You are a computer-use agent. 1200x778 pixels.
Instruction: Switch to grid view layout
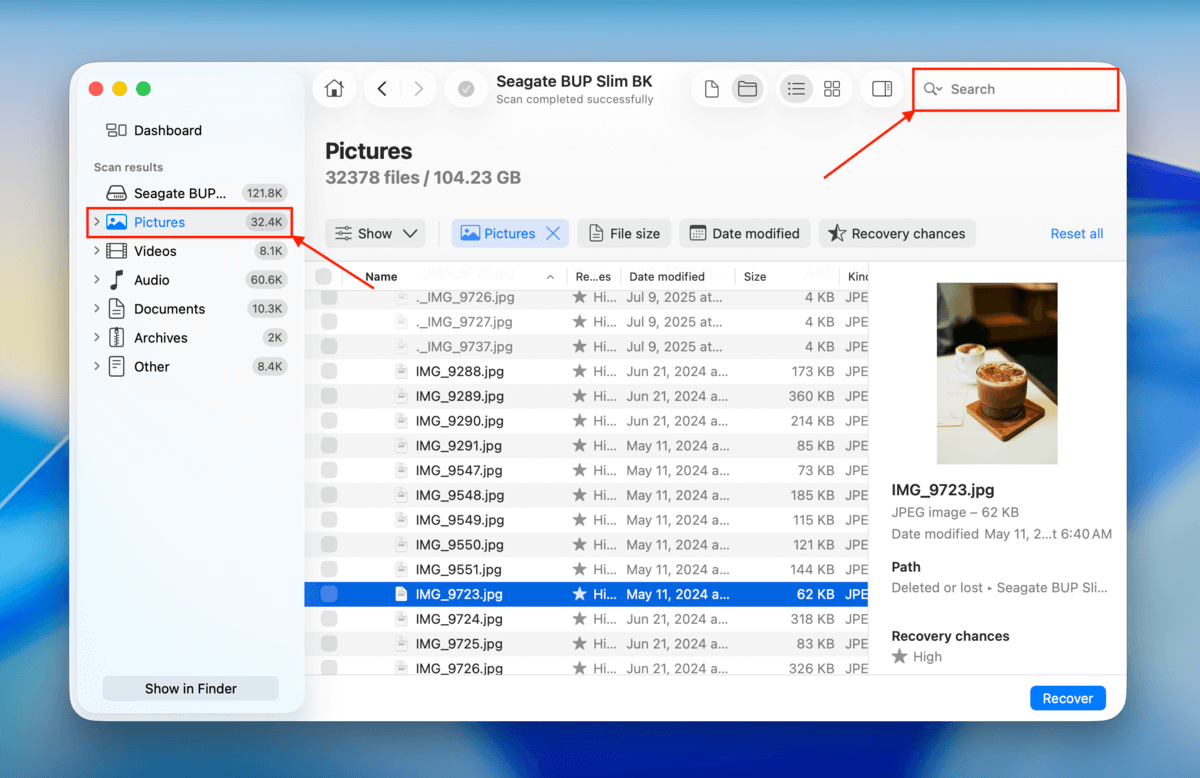coord(832,88)
